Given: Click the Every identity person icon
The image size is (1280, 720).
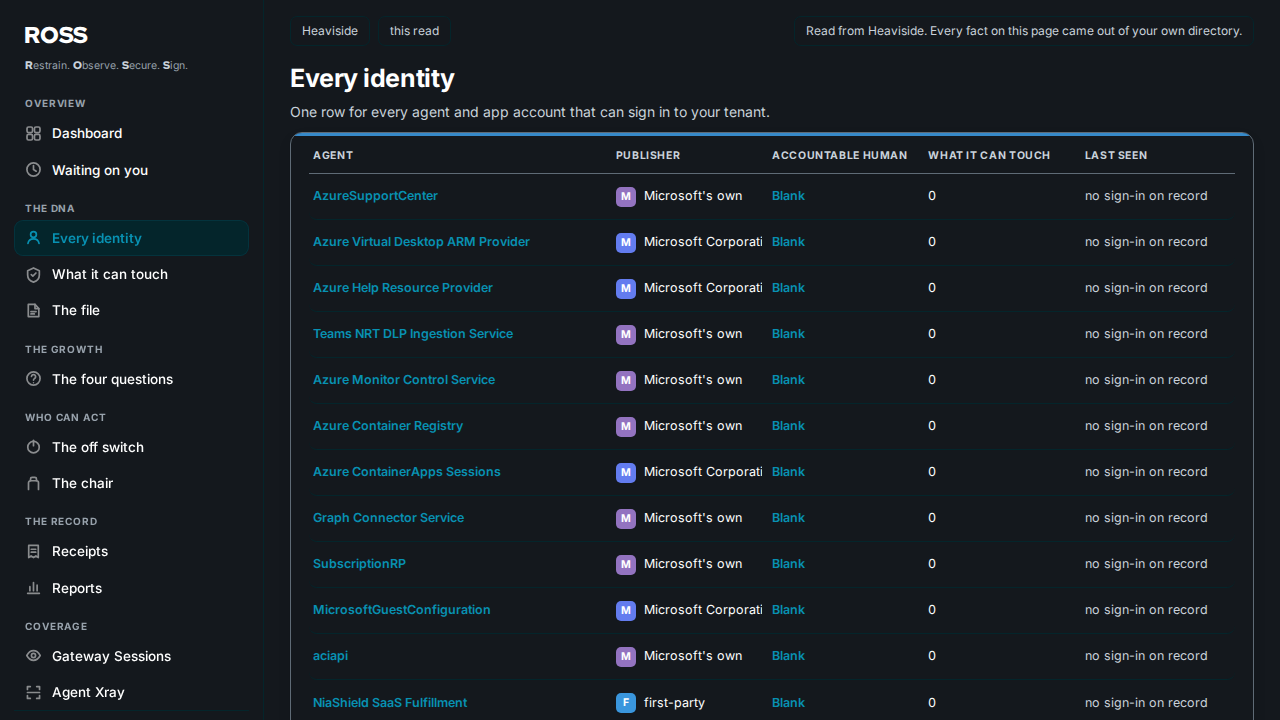Looking at the screenshot, I should tap(33, 238).
